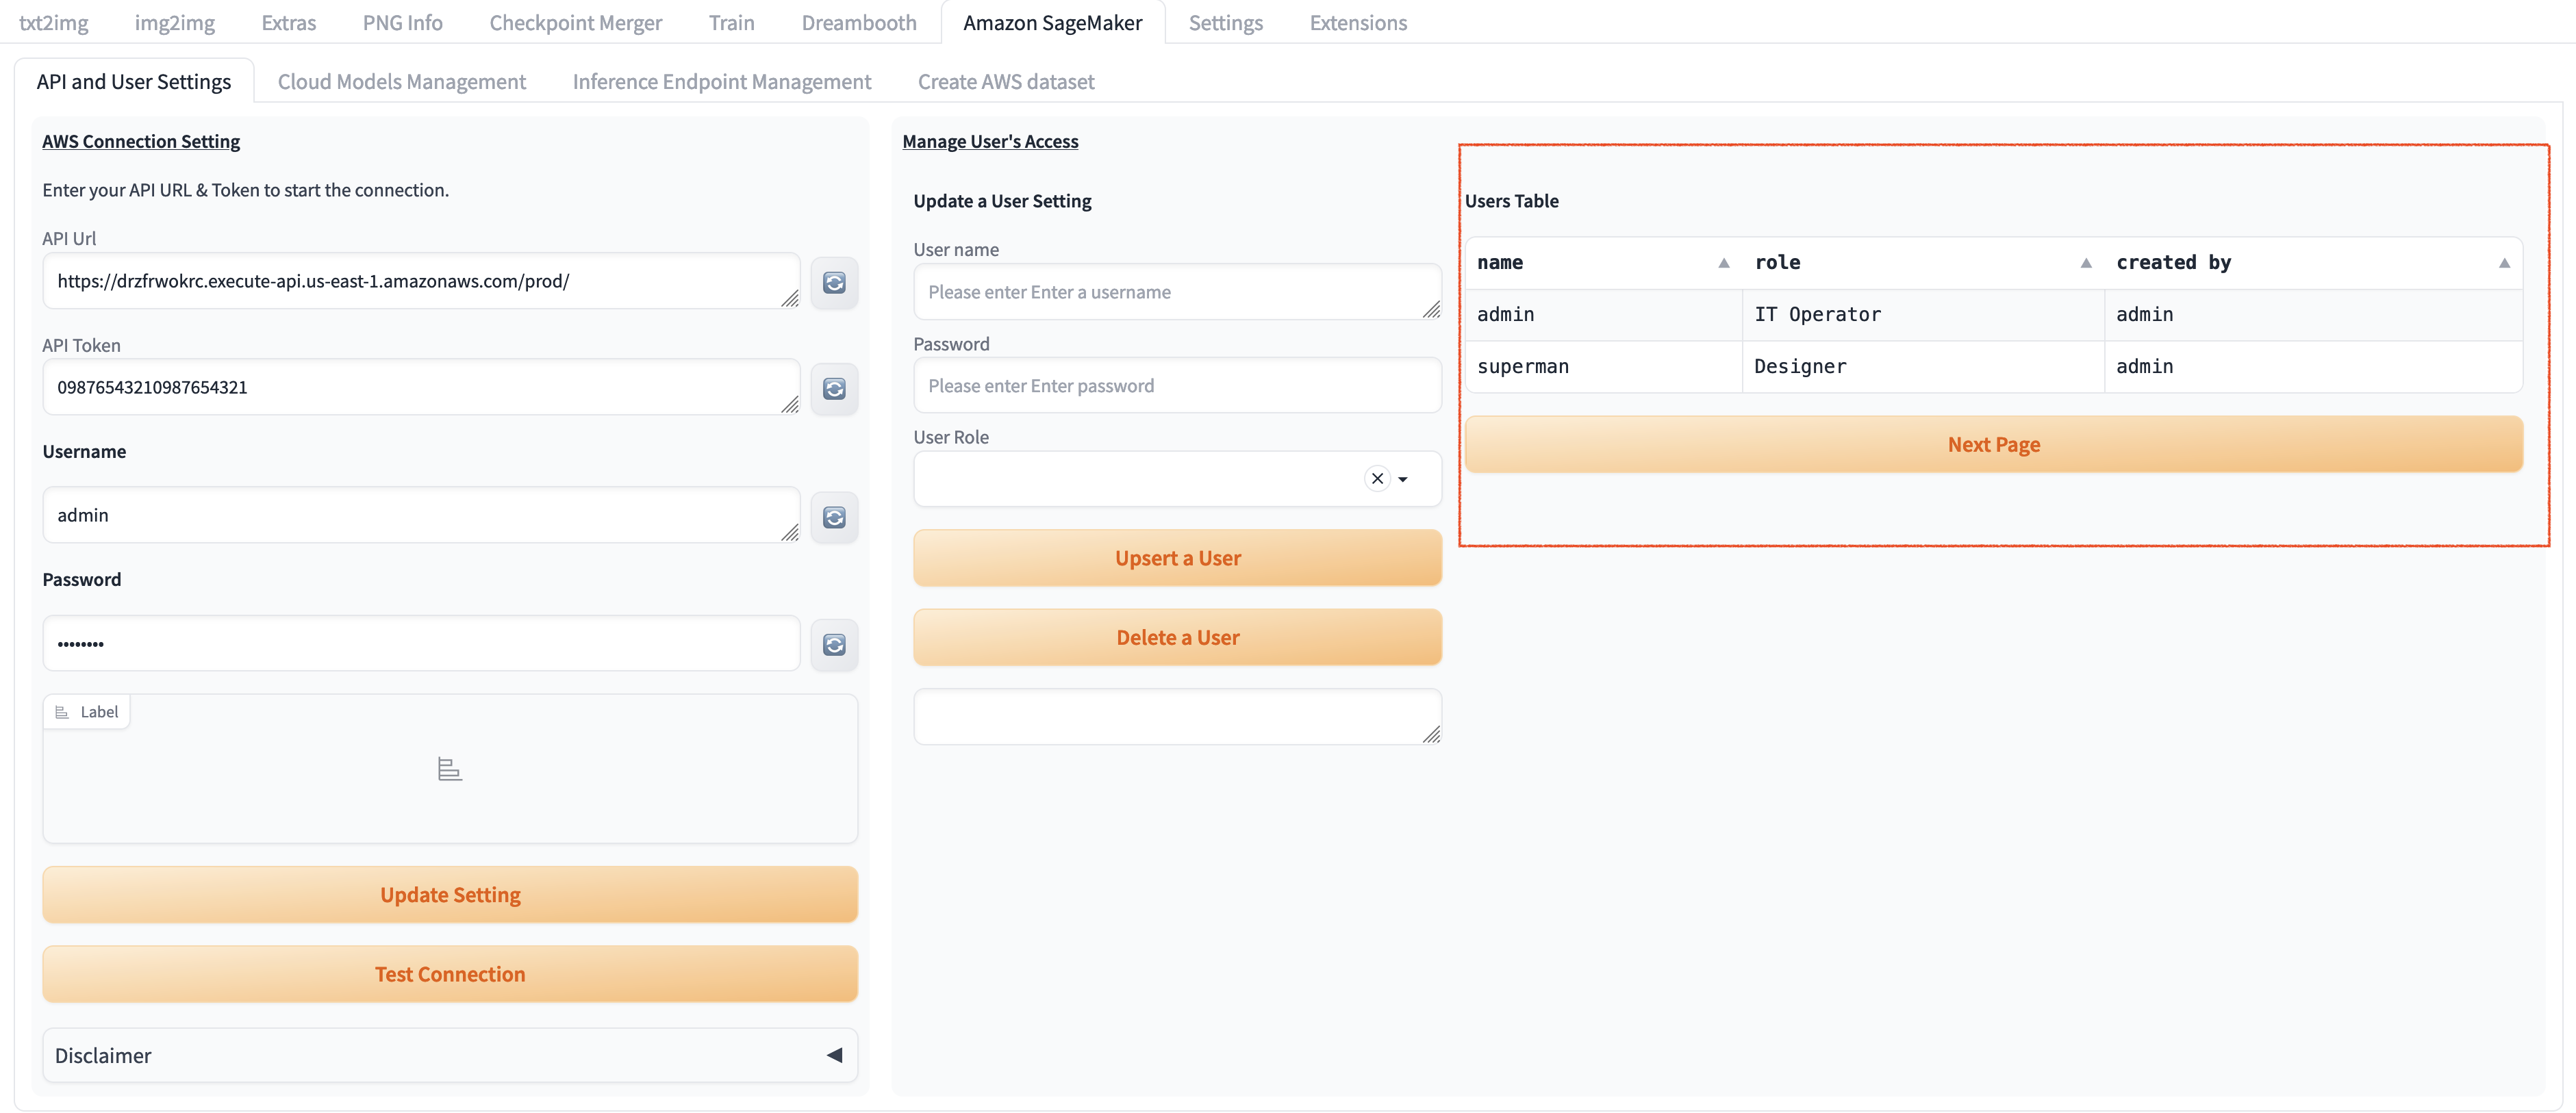The width and height of the screenshot is (2576, 1113).
Task: Click the Upsert a User button
Action: point(1176,556)
